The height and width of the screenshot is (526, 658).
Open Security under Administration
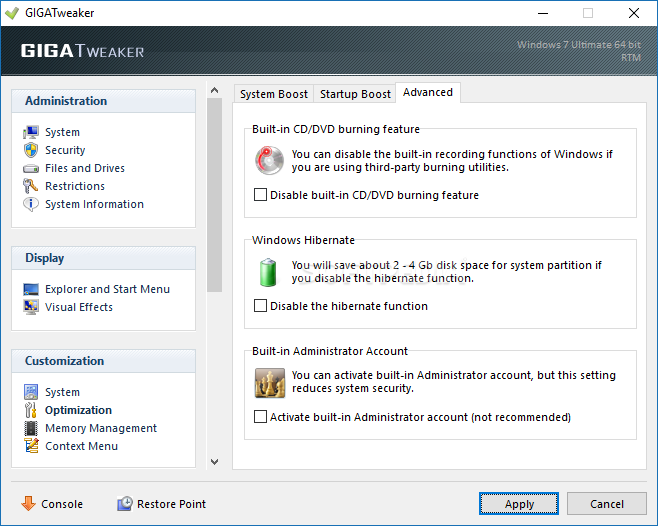pos(65,150)
